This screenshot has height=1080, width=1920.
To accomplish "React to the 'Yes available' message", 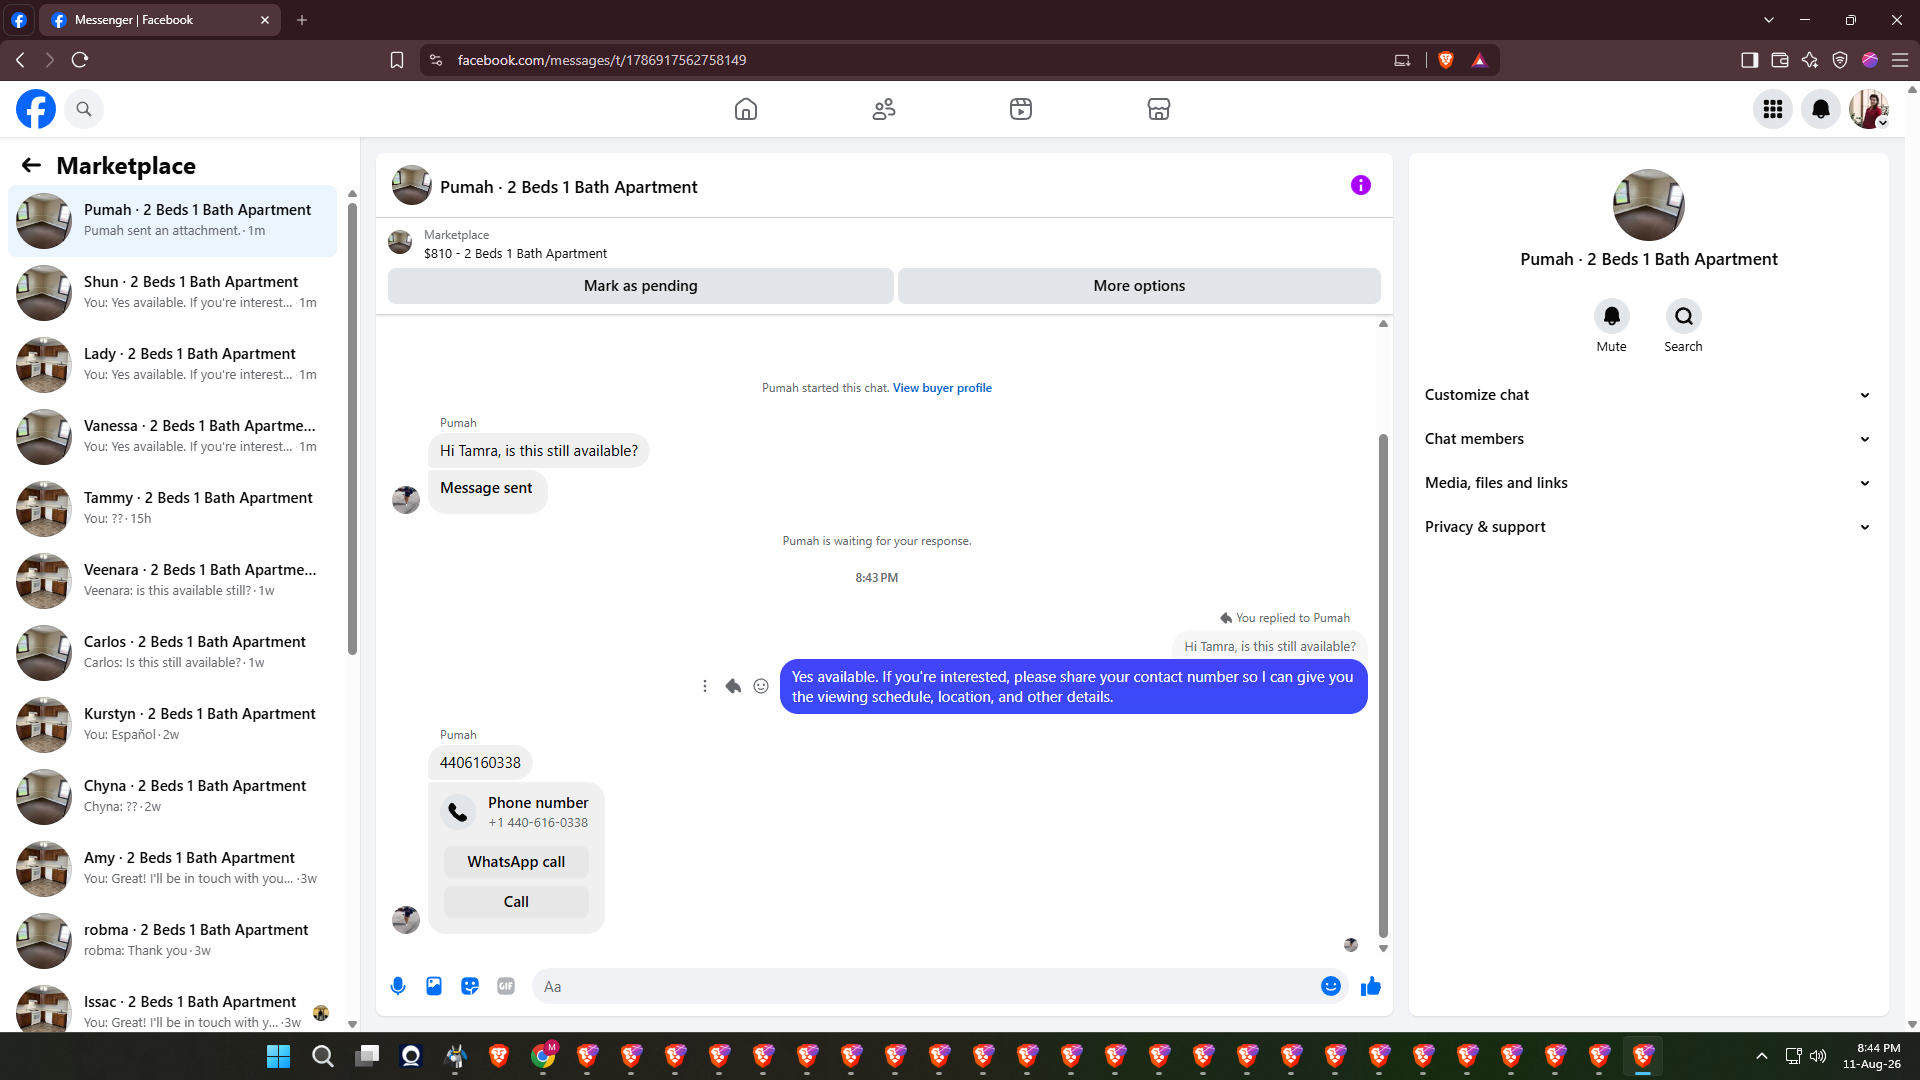I will 761,686.
